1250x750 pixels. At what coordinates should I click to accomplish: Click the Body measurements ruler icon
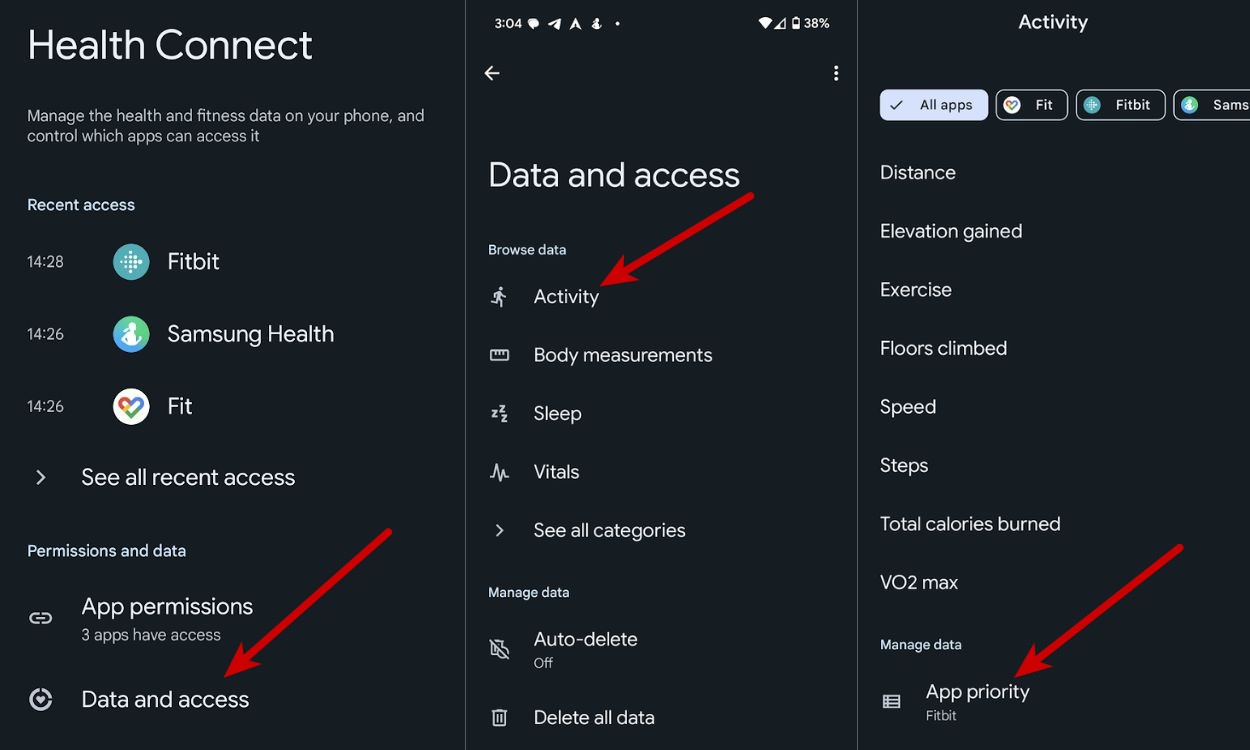(x=499, y=354)
